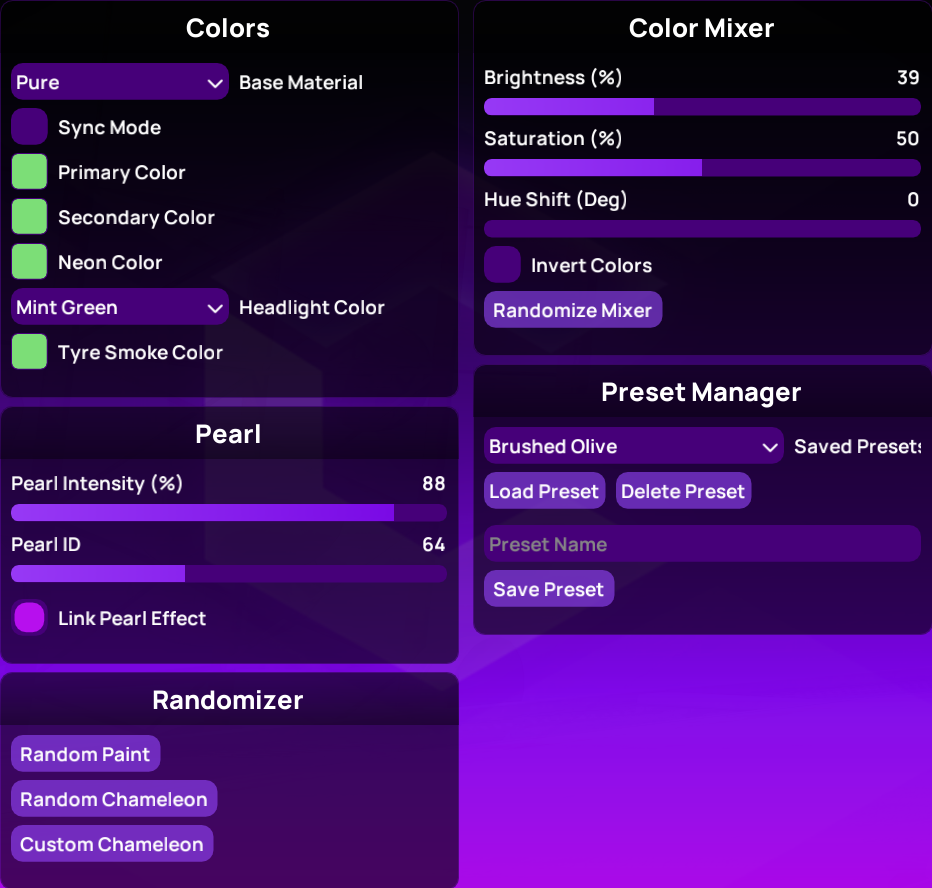Click the Saturation value 50
This screenshot has width=932, height=888.
[x=908, y=138]
